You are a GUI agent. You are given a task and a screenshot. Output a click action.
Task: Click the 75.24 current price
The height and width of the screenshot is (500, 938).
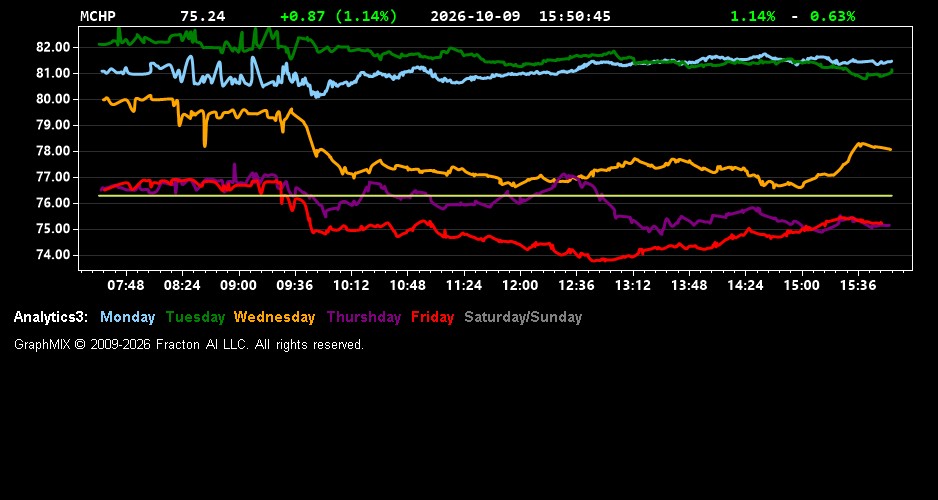[x=203, y=16]
